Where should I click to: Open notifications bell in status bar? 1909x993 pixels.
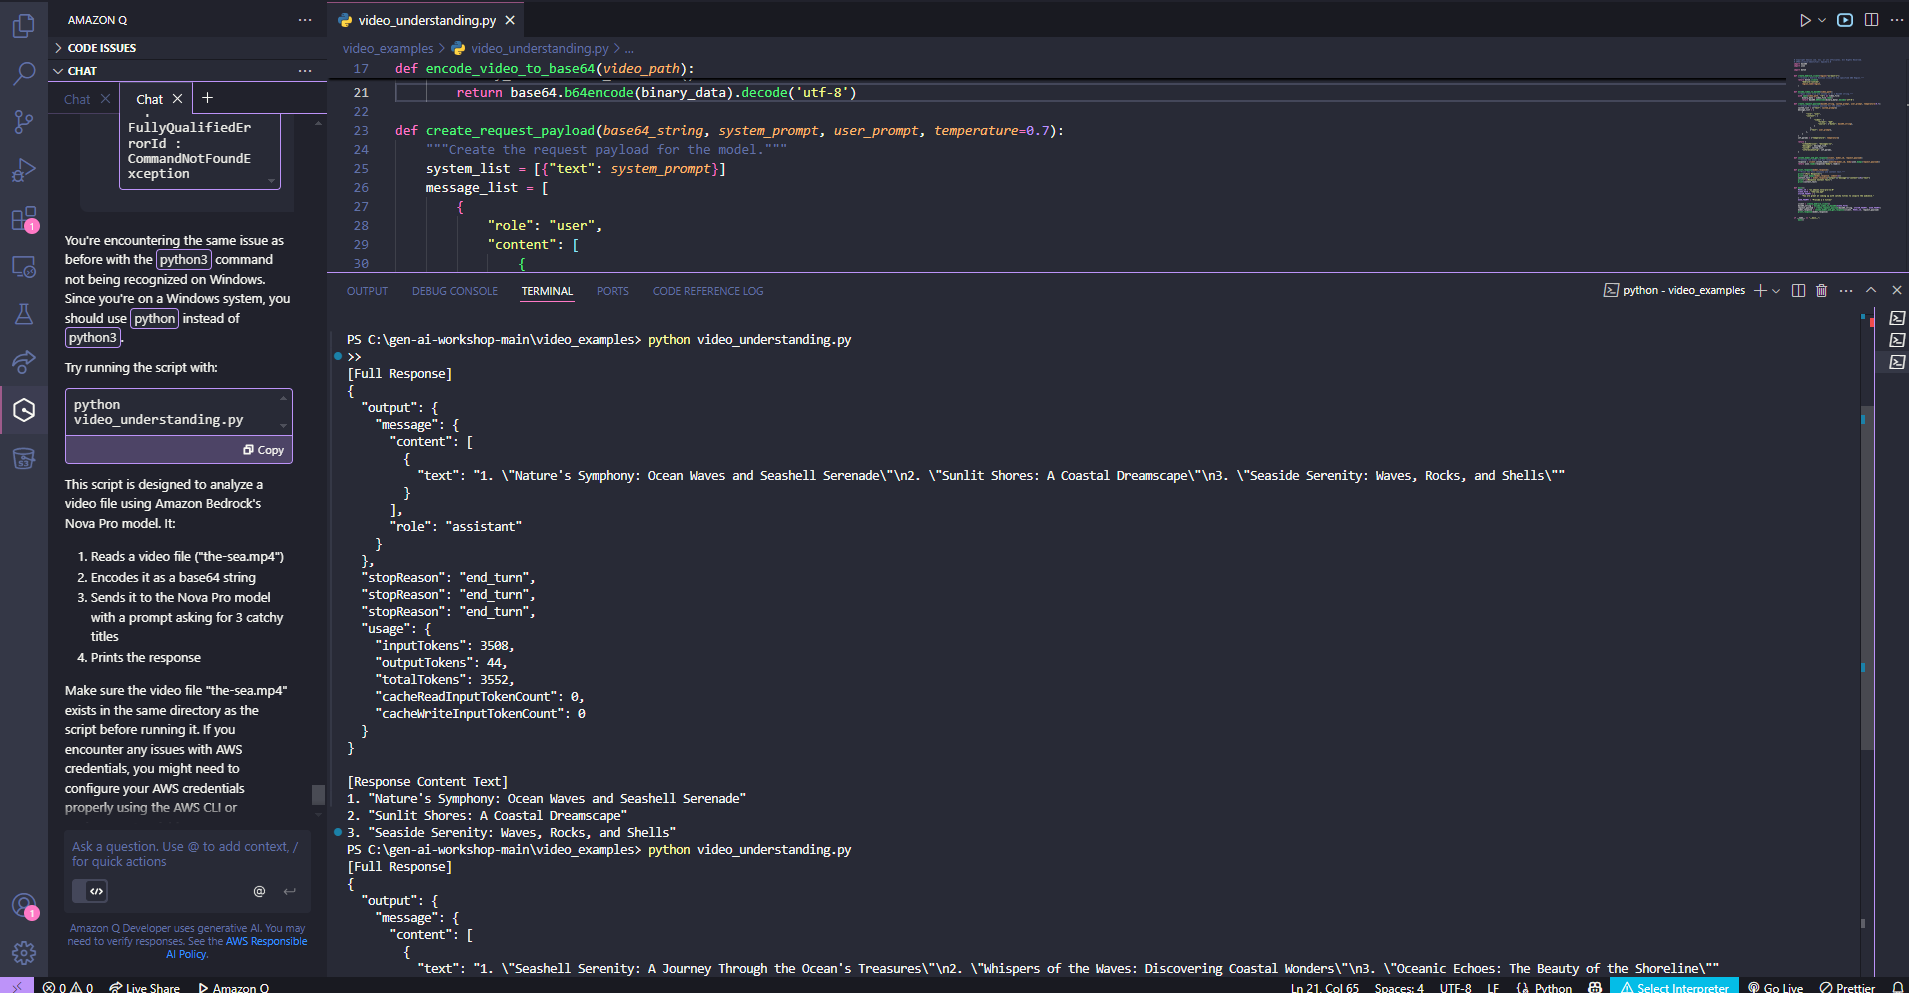pos(1897,987)
